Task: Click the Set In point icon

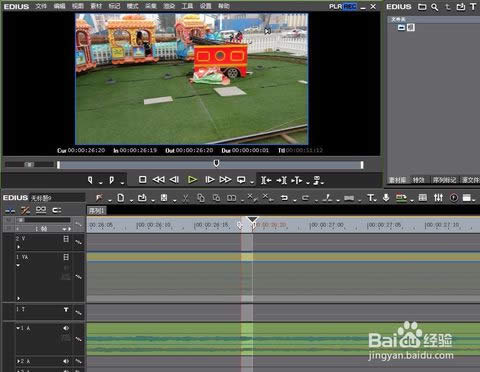Action: 90,180
